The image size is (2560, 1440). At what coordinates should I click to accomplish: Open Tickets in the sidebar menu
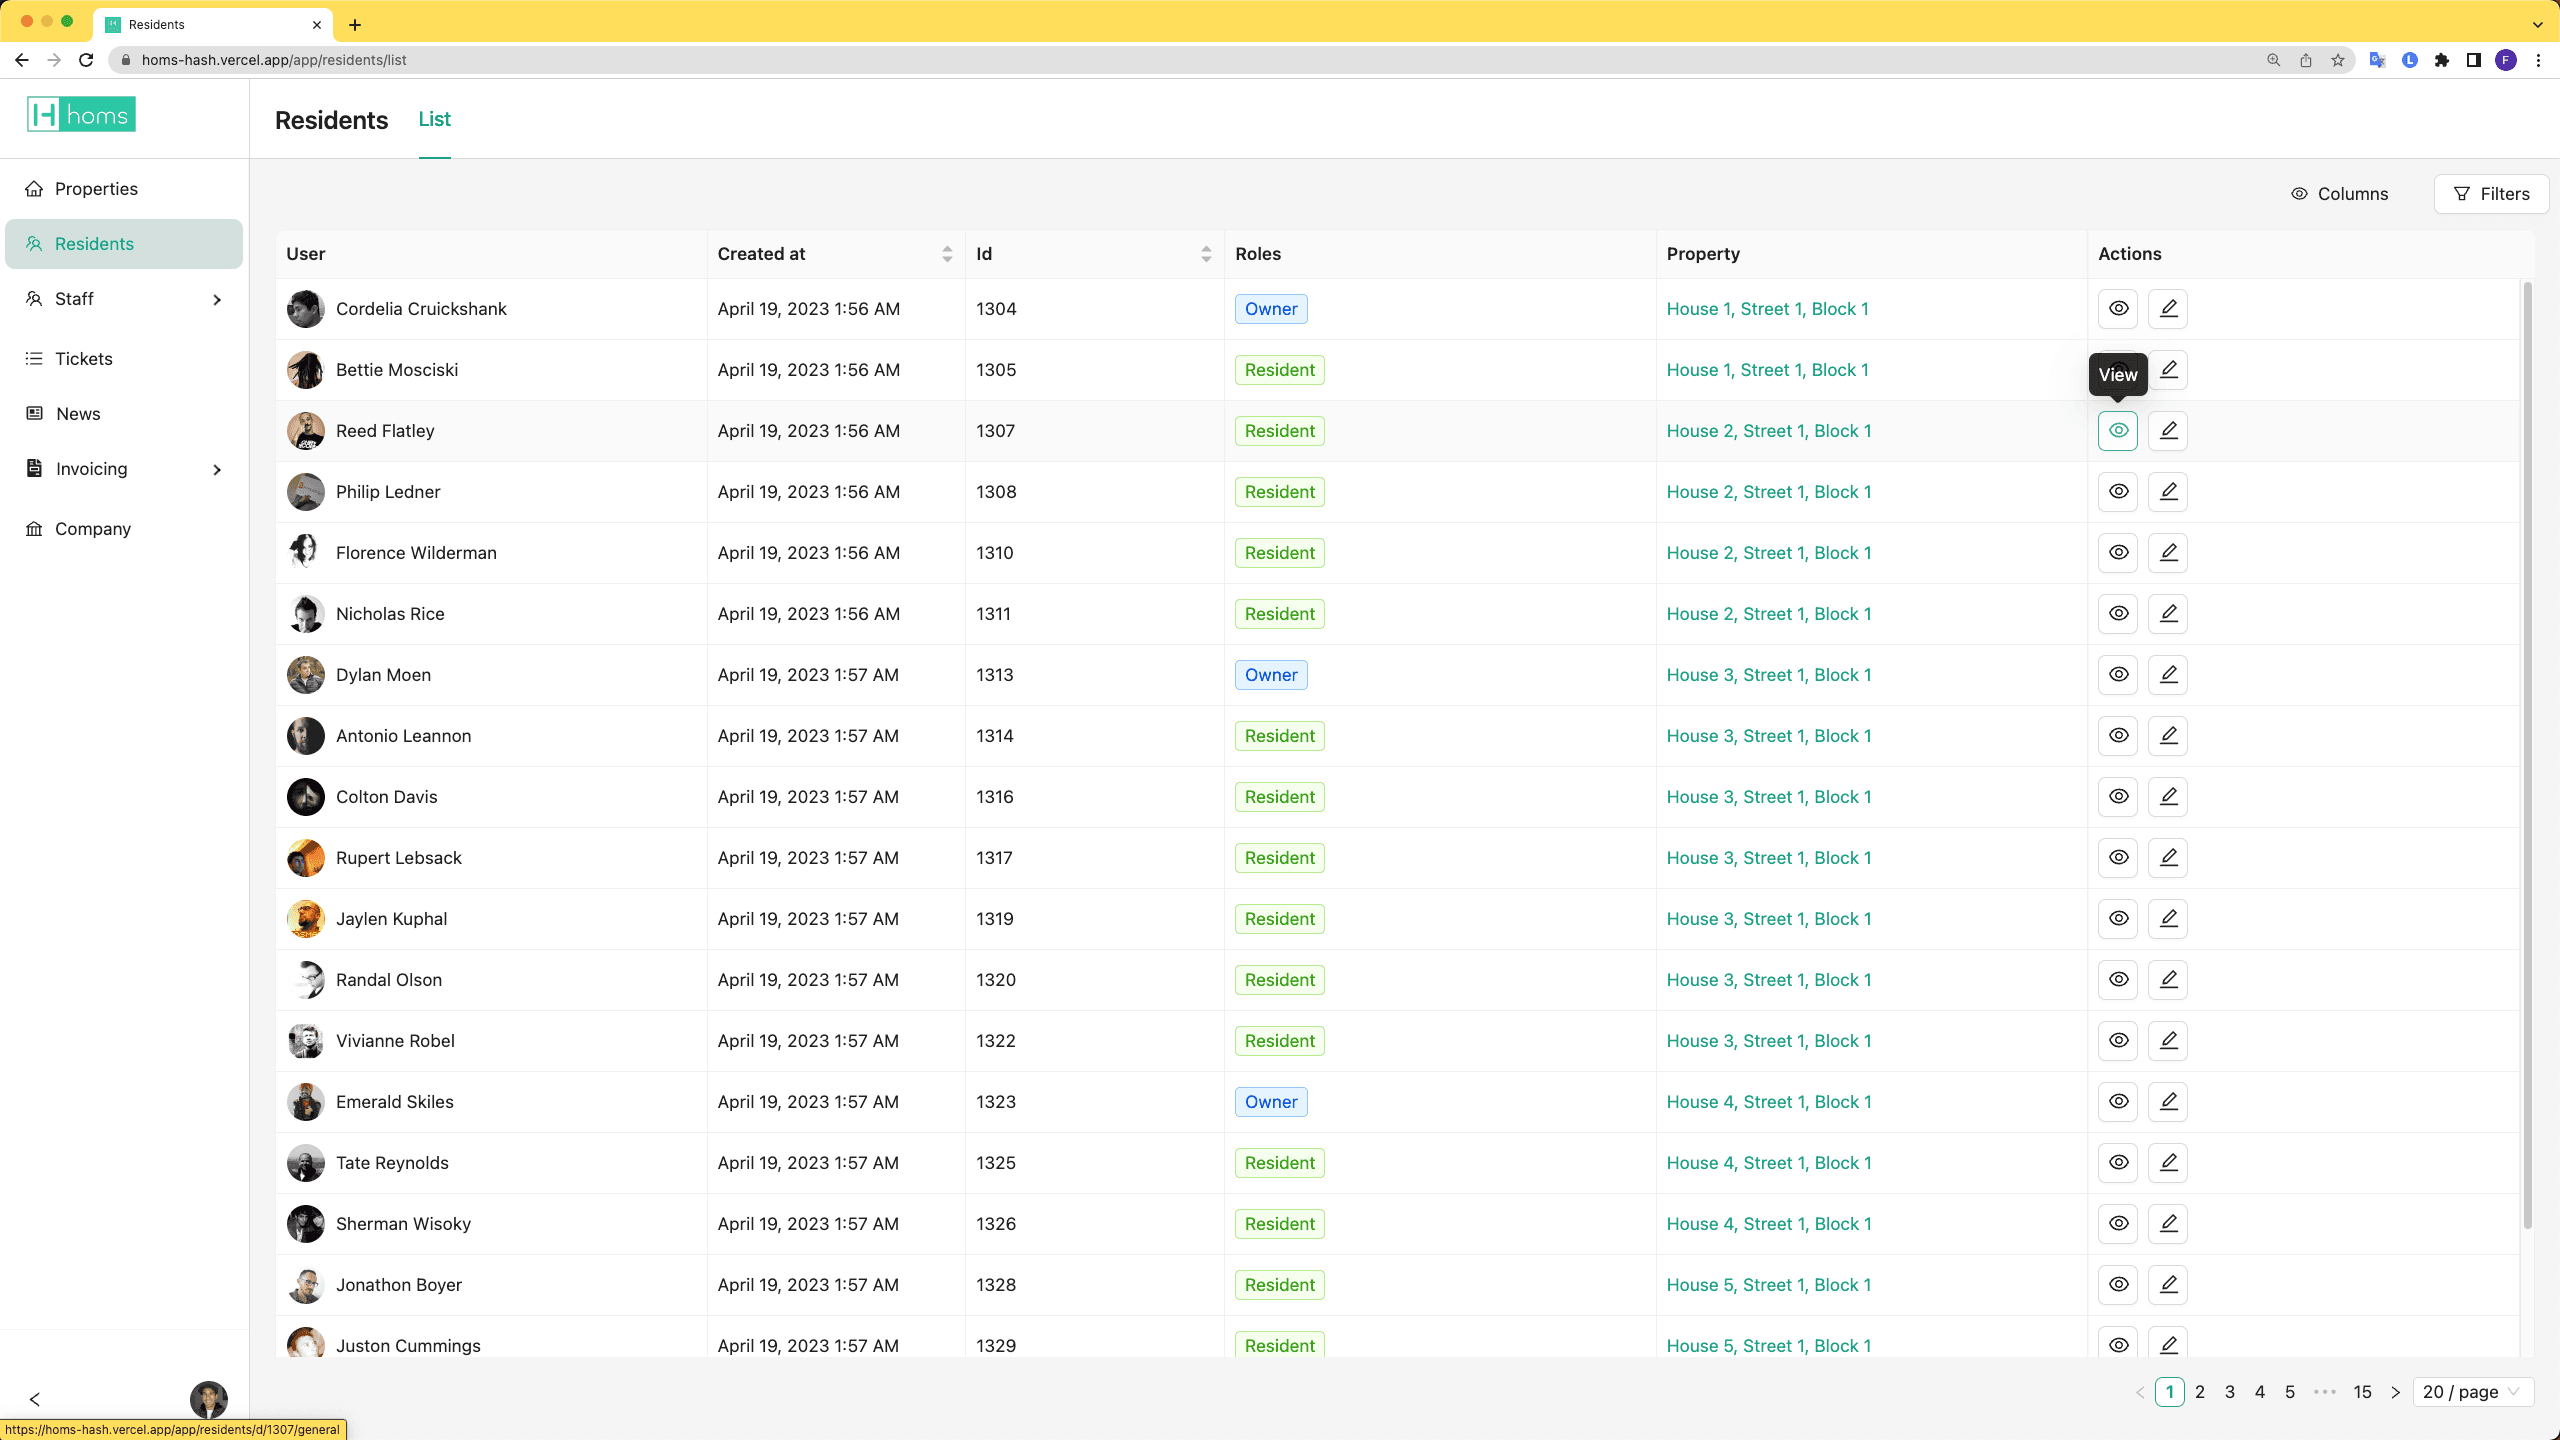[x=84, y=359]
